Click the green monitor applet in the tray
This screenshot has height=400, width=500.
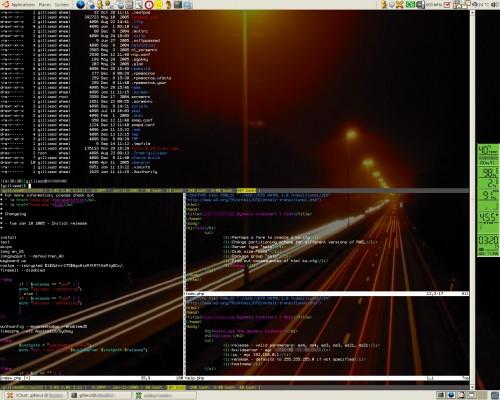tap(410, 5)
